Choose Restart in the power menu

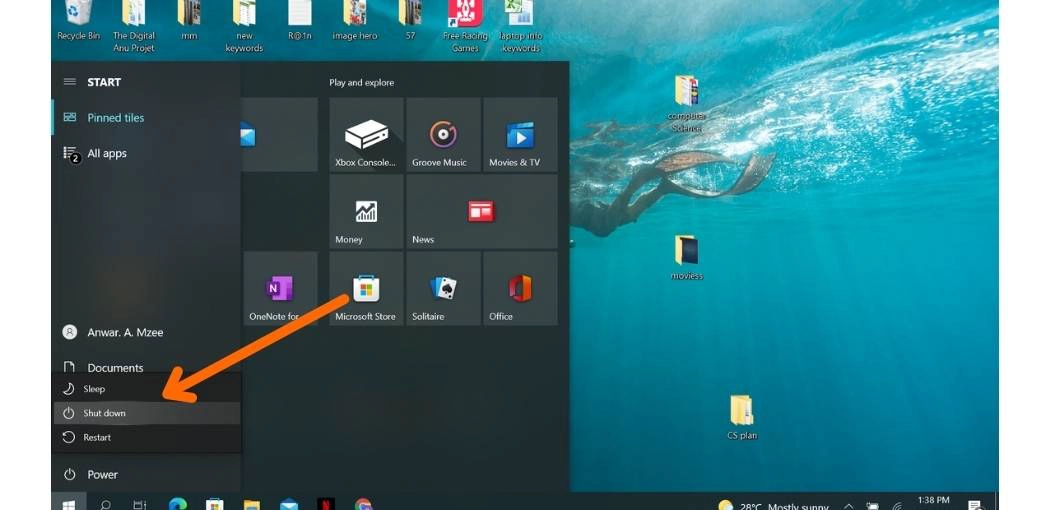(x=146, y=437)
